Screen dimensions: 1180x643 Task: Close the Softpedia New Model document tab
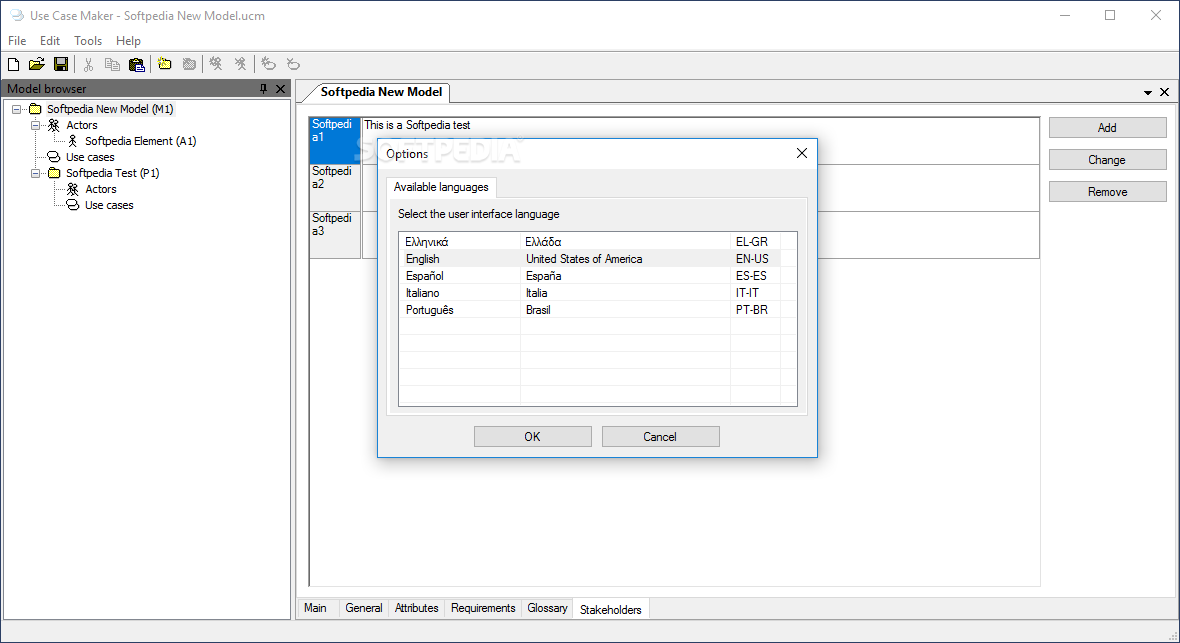1164,92
